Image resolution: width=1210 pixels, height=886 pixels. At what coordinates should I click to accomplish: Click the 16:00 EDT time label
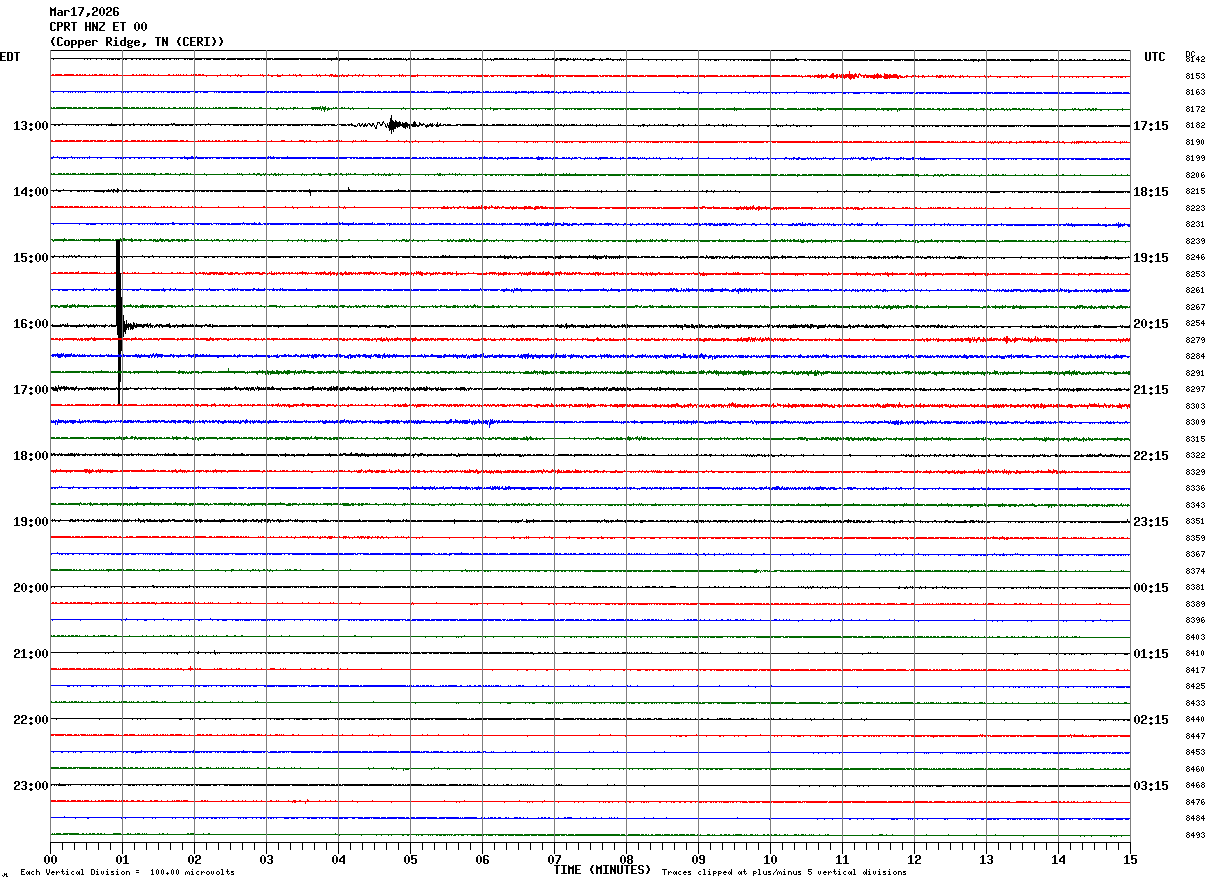tap(30, 324)
